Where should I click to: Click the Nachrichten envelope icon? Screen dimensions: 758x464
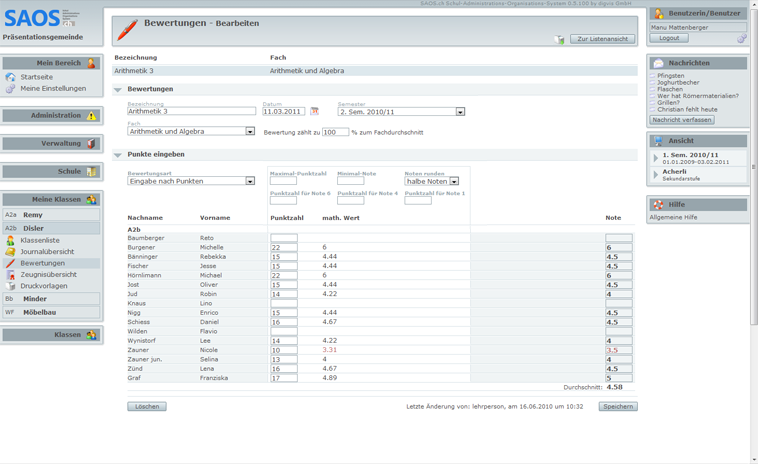coord(658,63)
